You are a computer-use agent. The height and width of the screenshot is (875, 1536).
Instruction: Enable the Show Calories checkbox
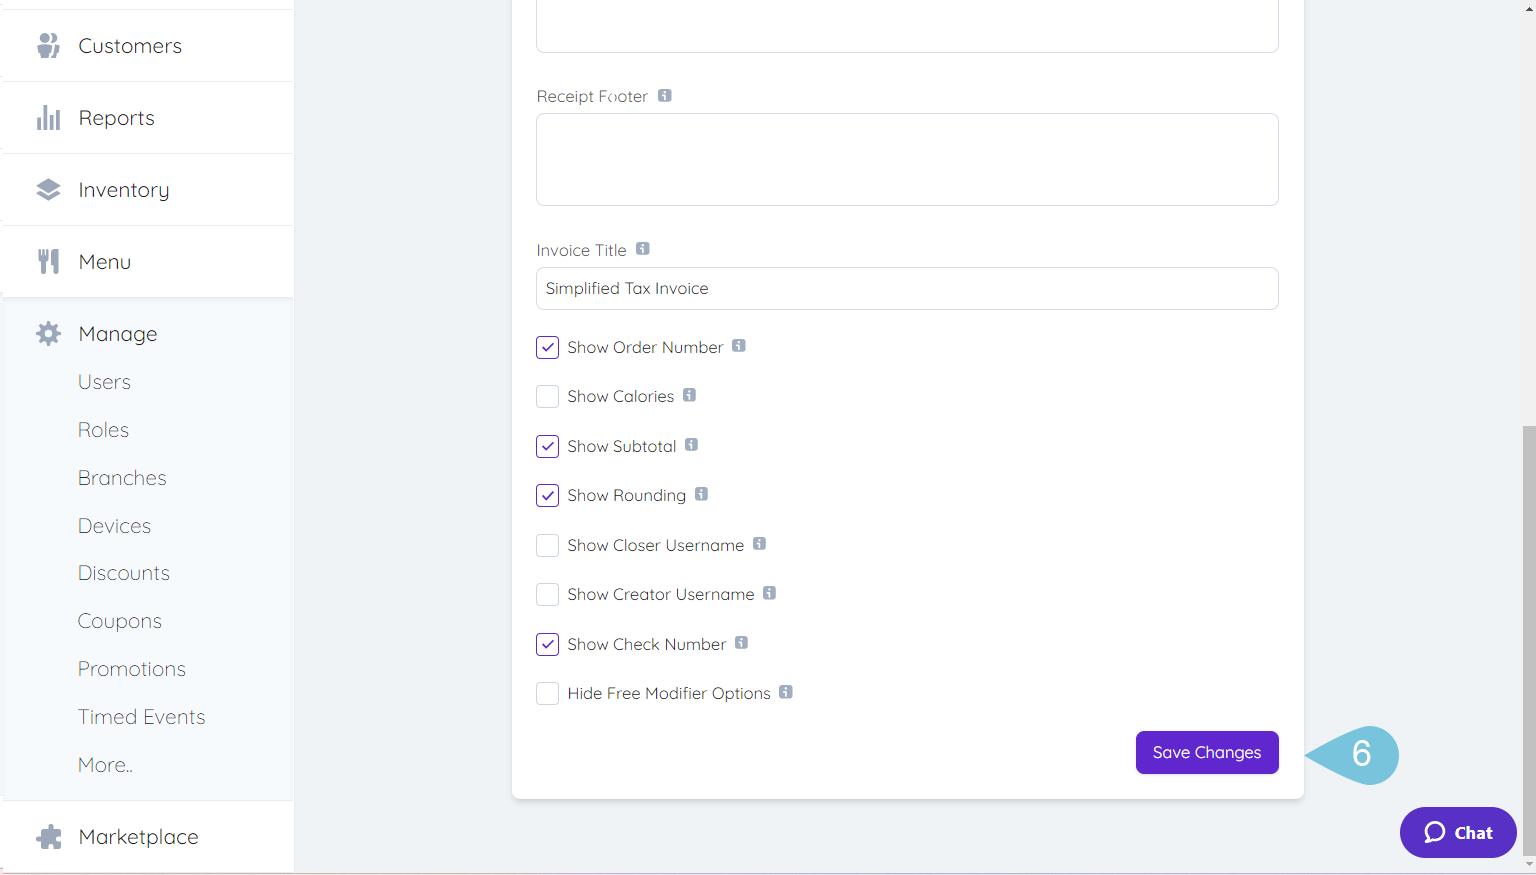547,396
